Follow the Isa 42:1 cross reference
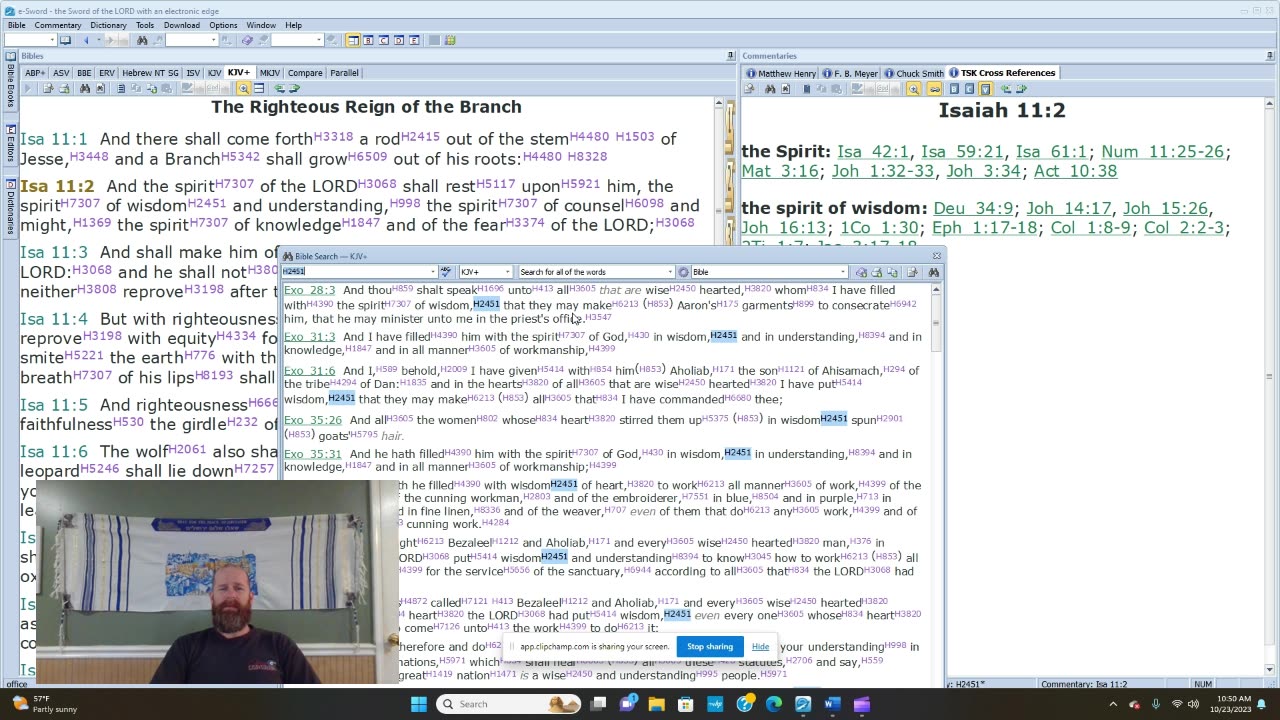The image size is (1280, 720). point(873,152)
